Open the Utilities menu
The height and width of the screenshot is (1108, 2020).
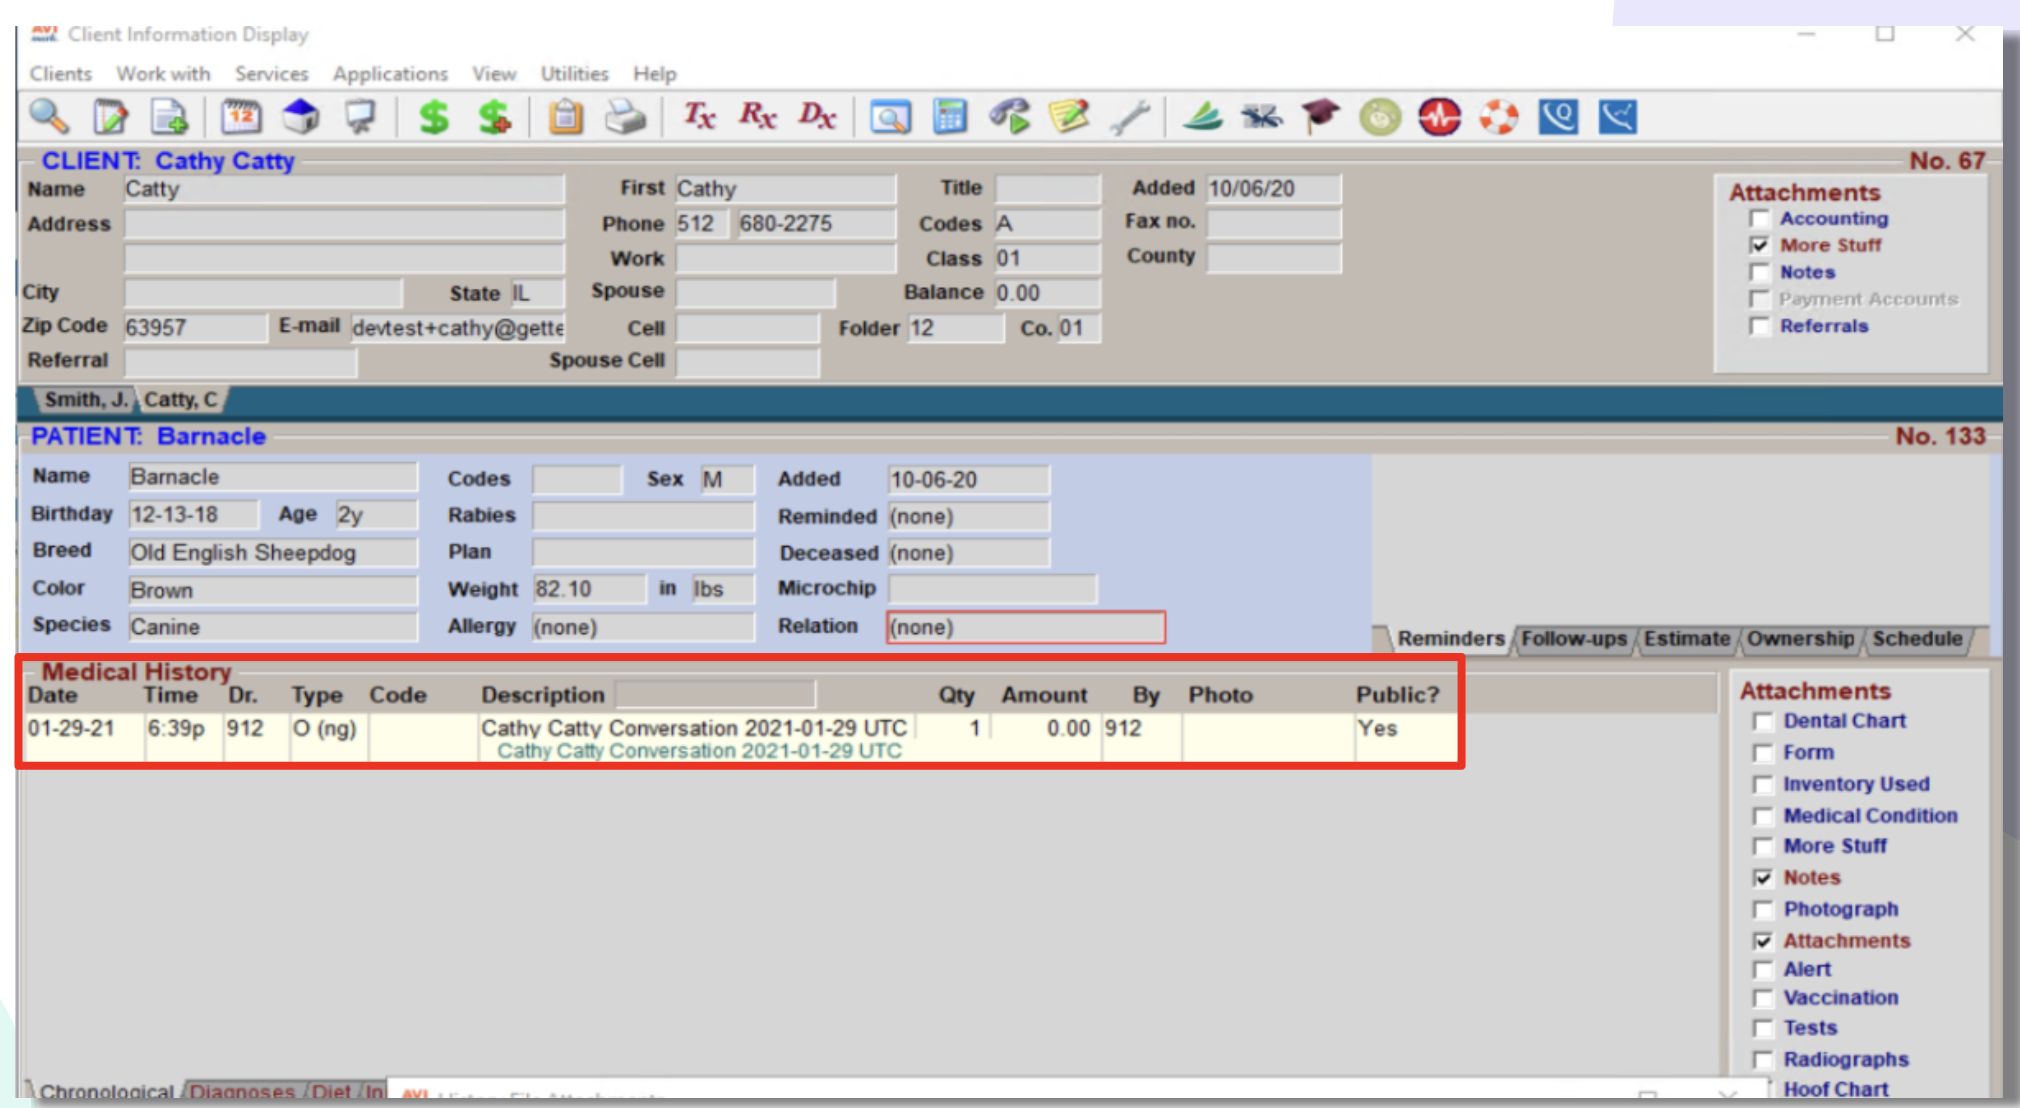[x=574, y=74]
